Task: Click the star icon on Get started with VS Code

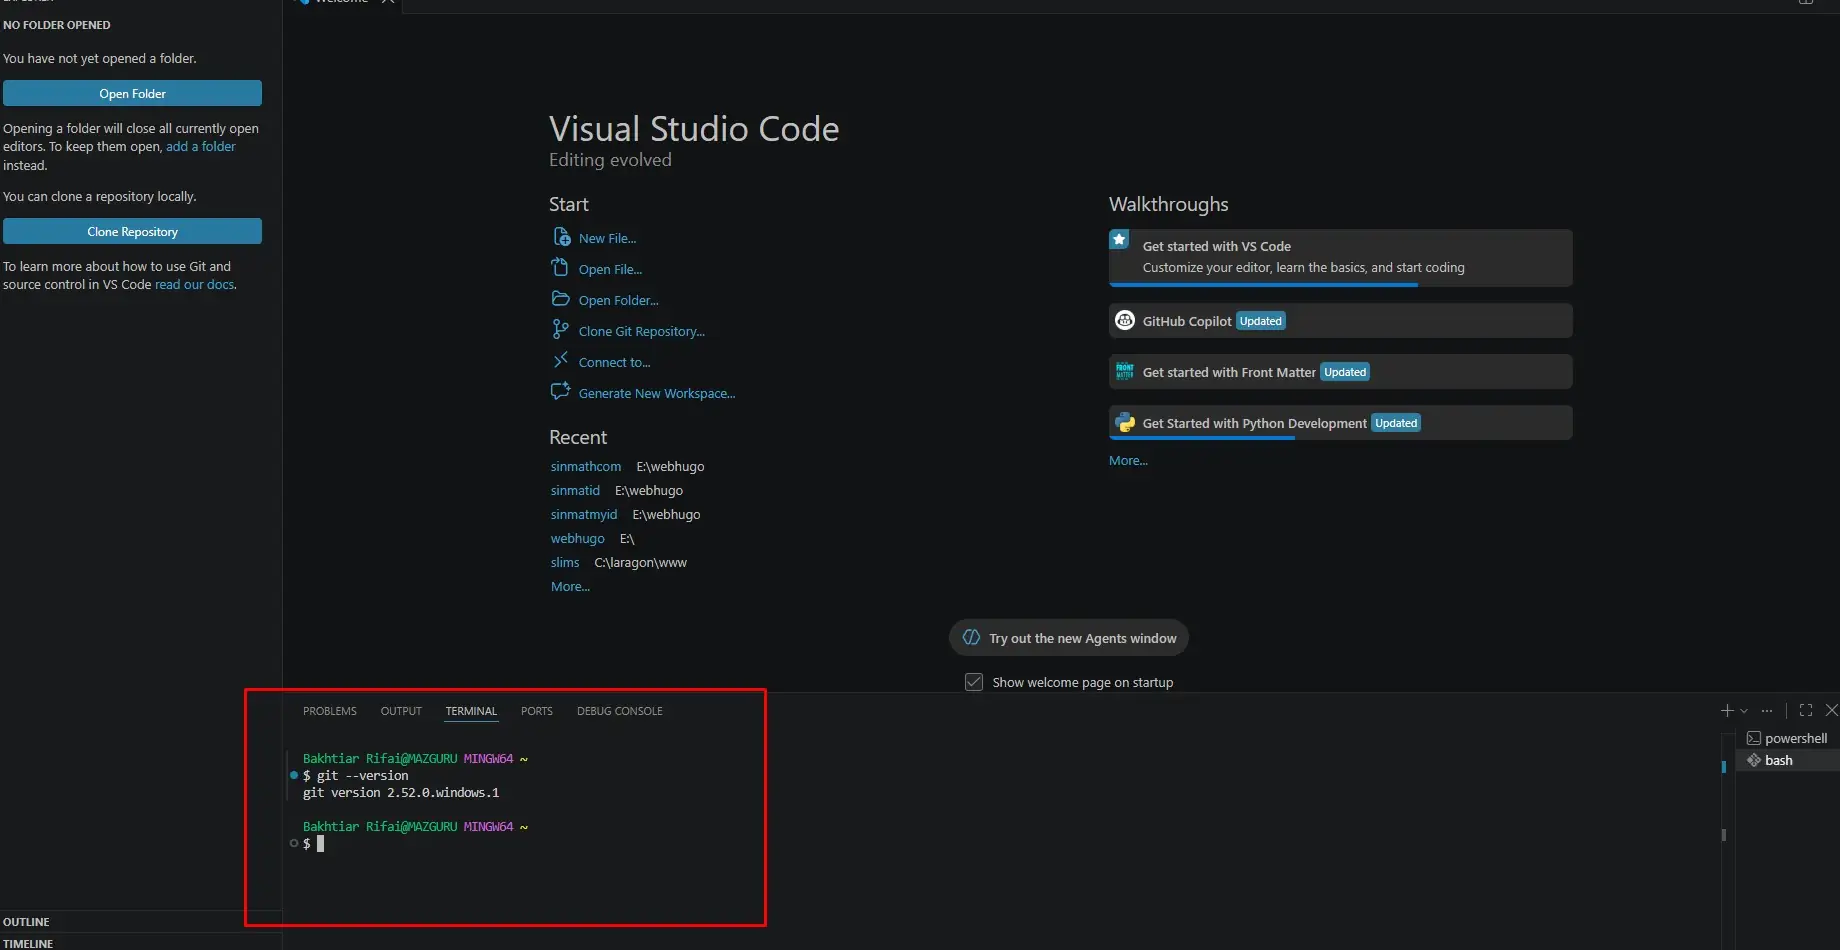Action: point(1120,240)
